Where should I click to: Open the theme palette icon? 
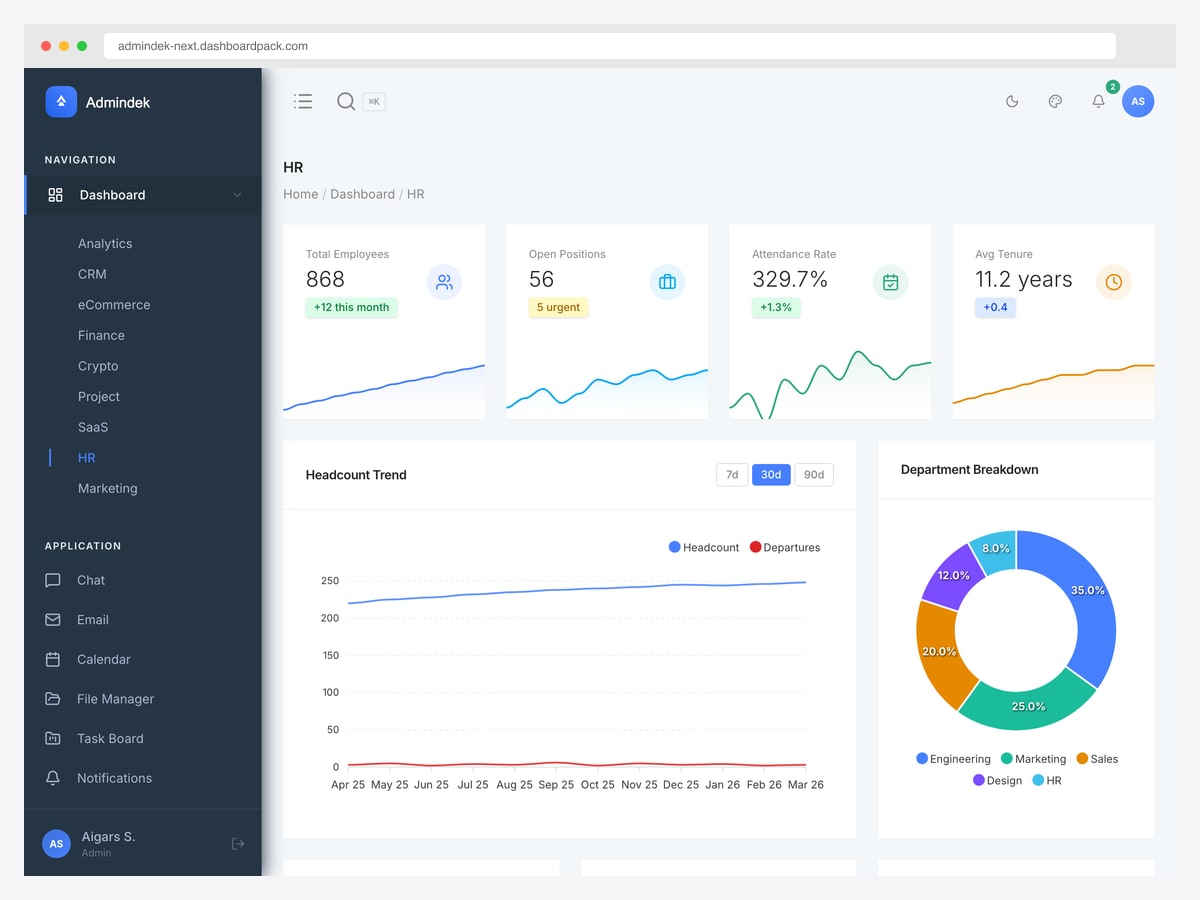(1055, 101)
